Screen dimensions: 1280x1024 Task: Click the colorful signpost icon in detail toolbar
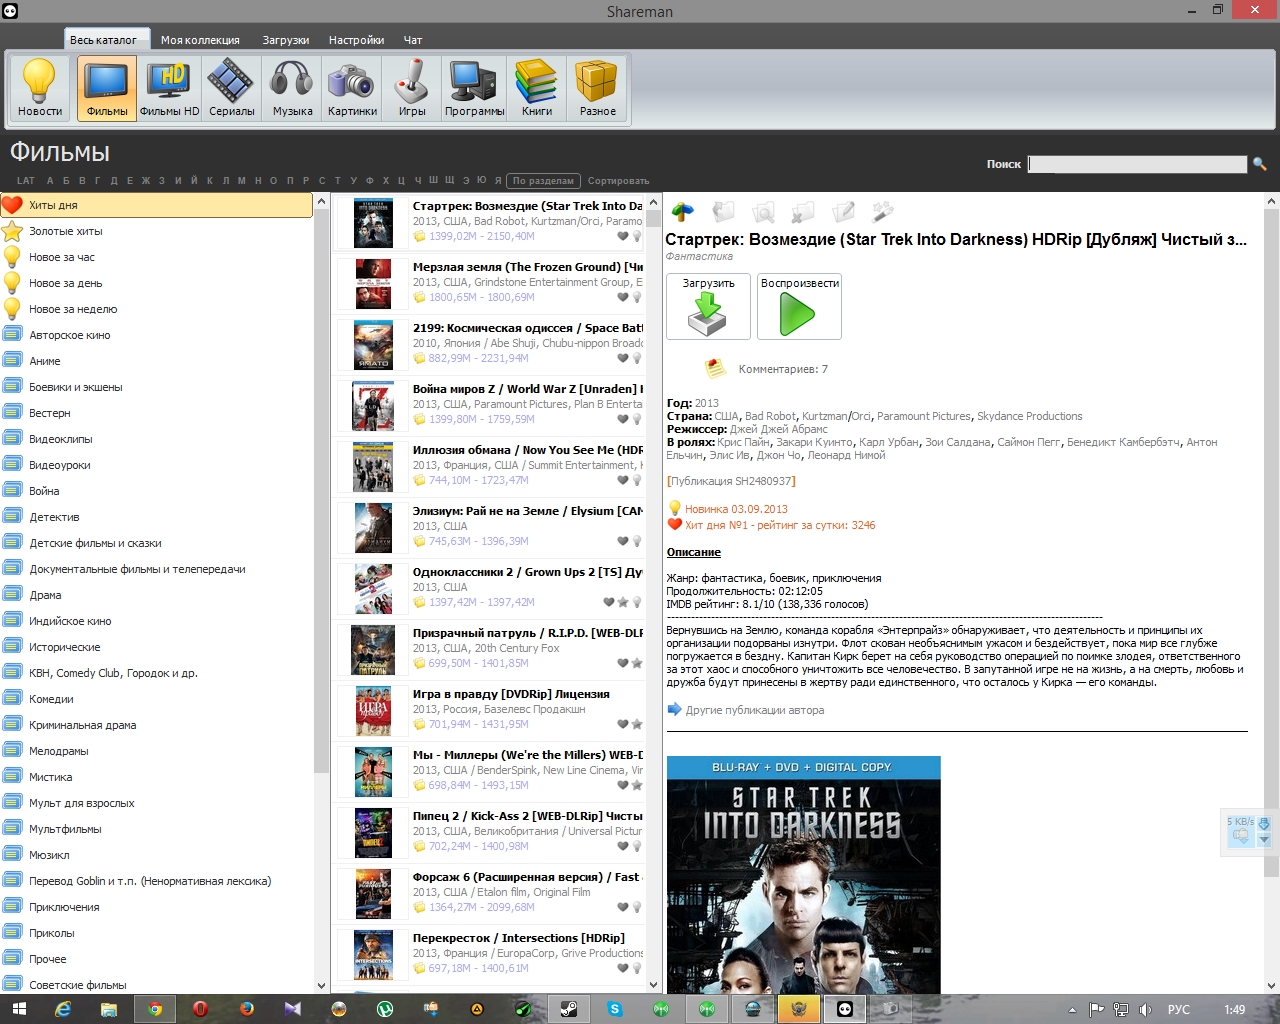[682, 211]
